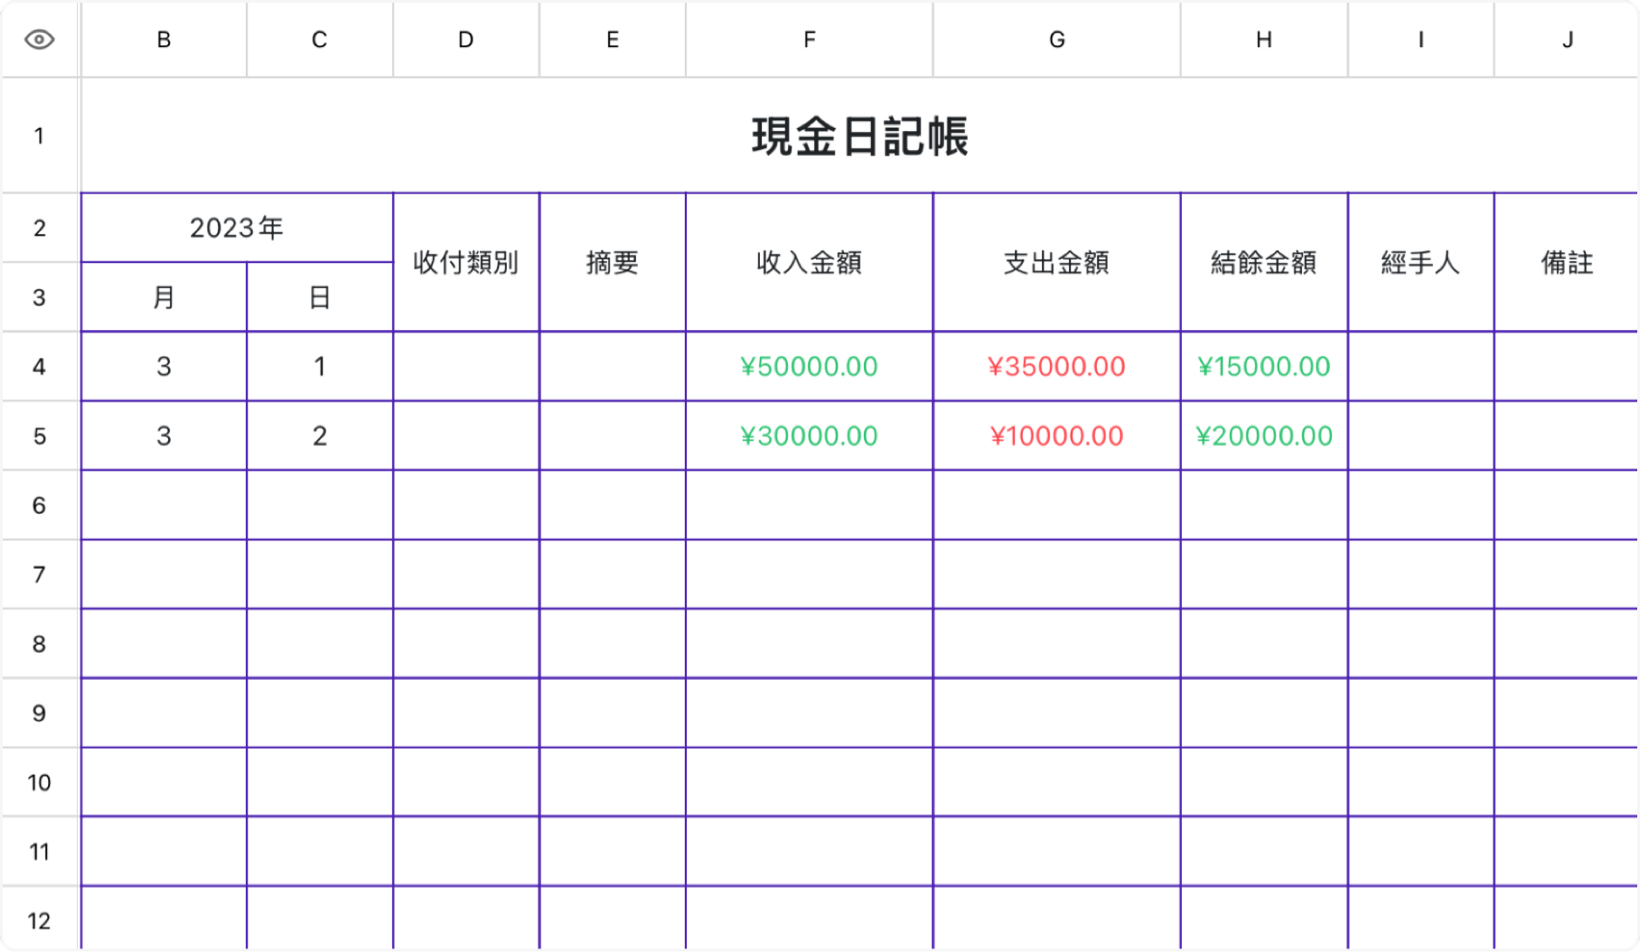Select row 6 header
The width and height of the screenshot is (1640, 952).
39,505
